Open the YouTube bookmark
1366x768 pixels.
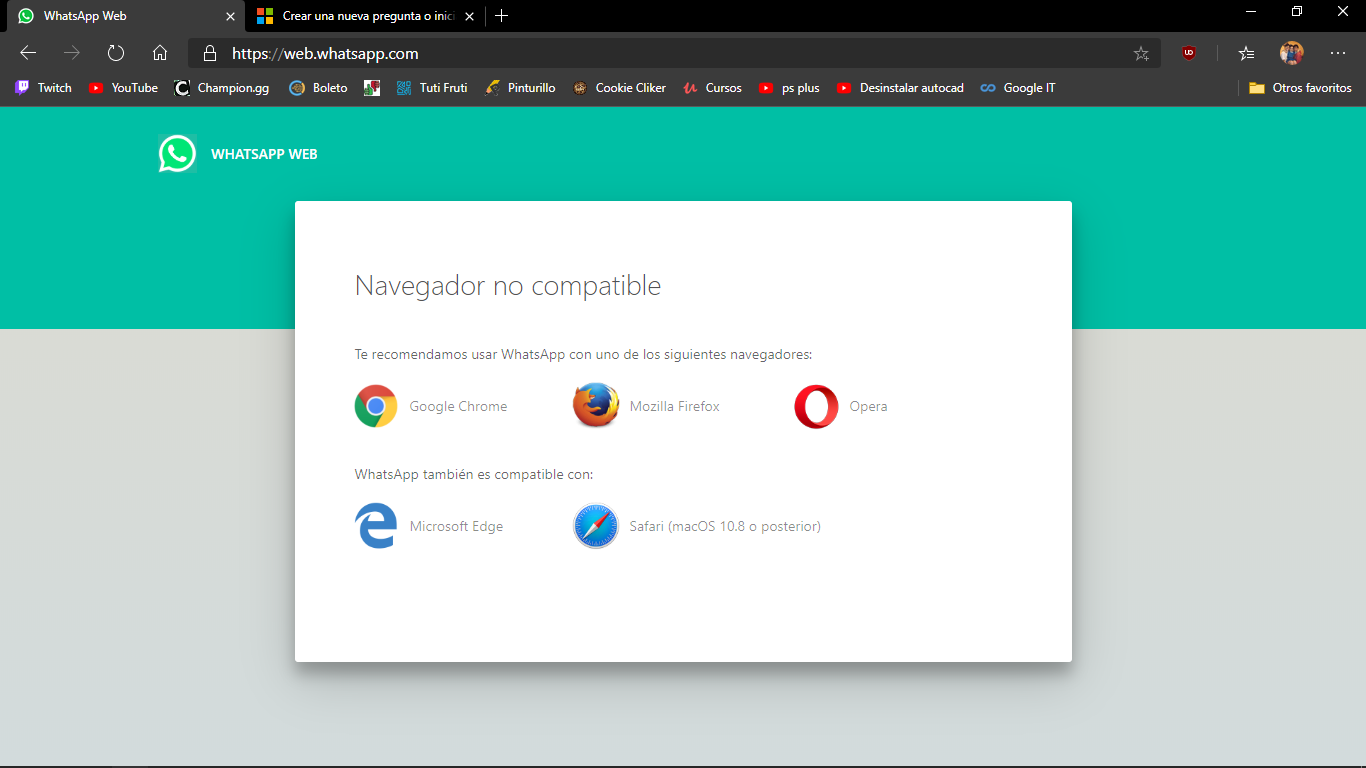coord(123,88)
